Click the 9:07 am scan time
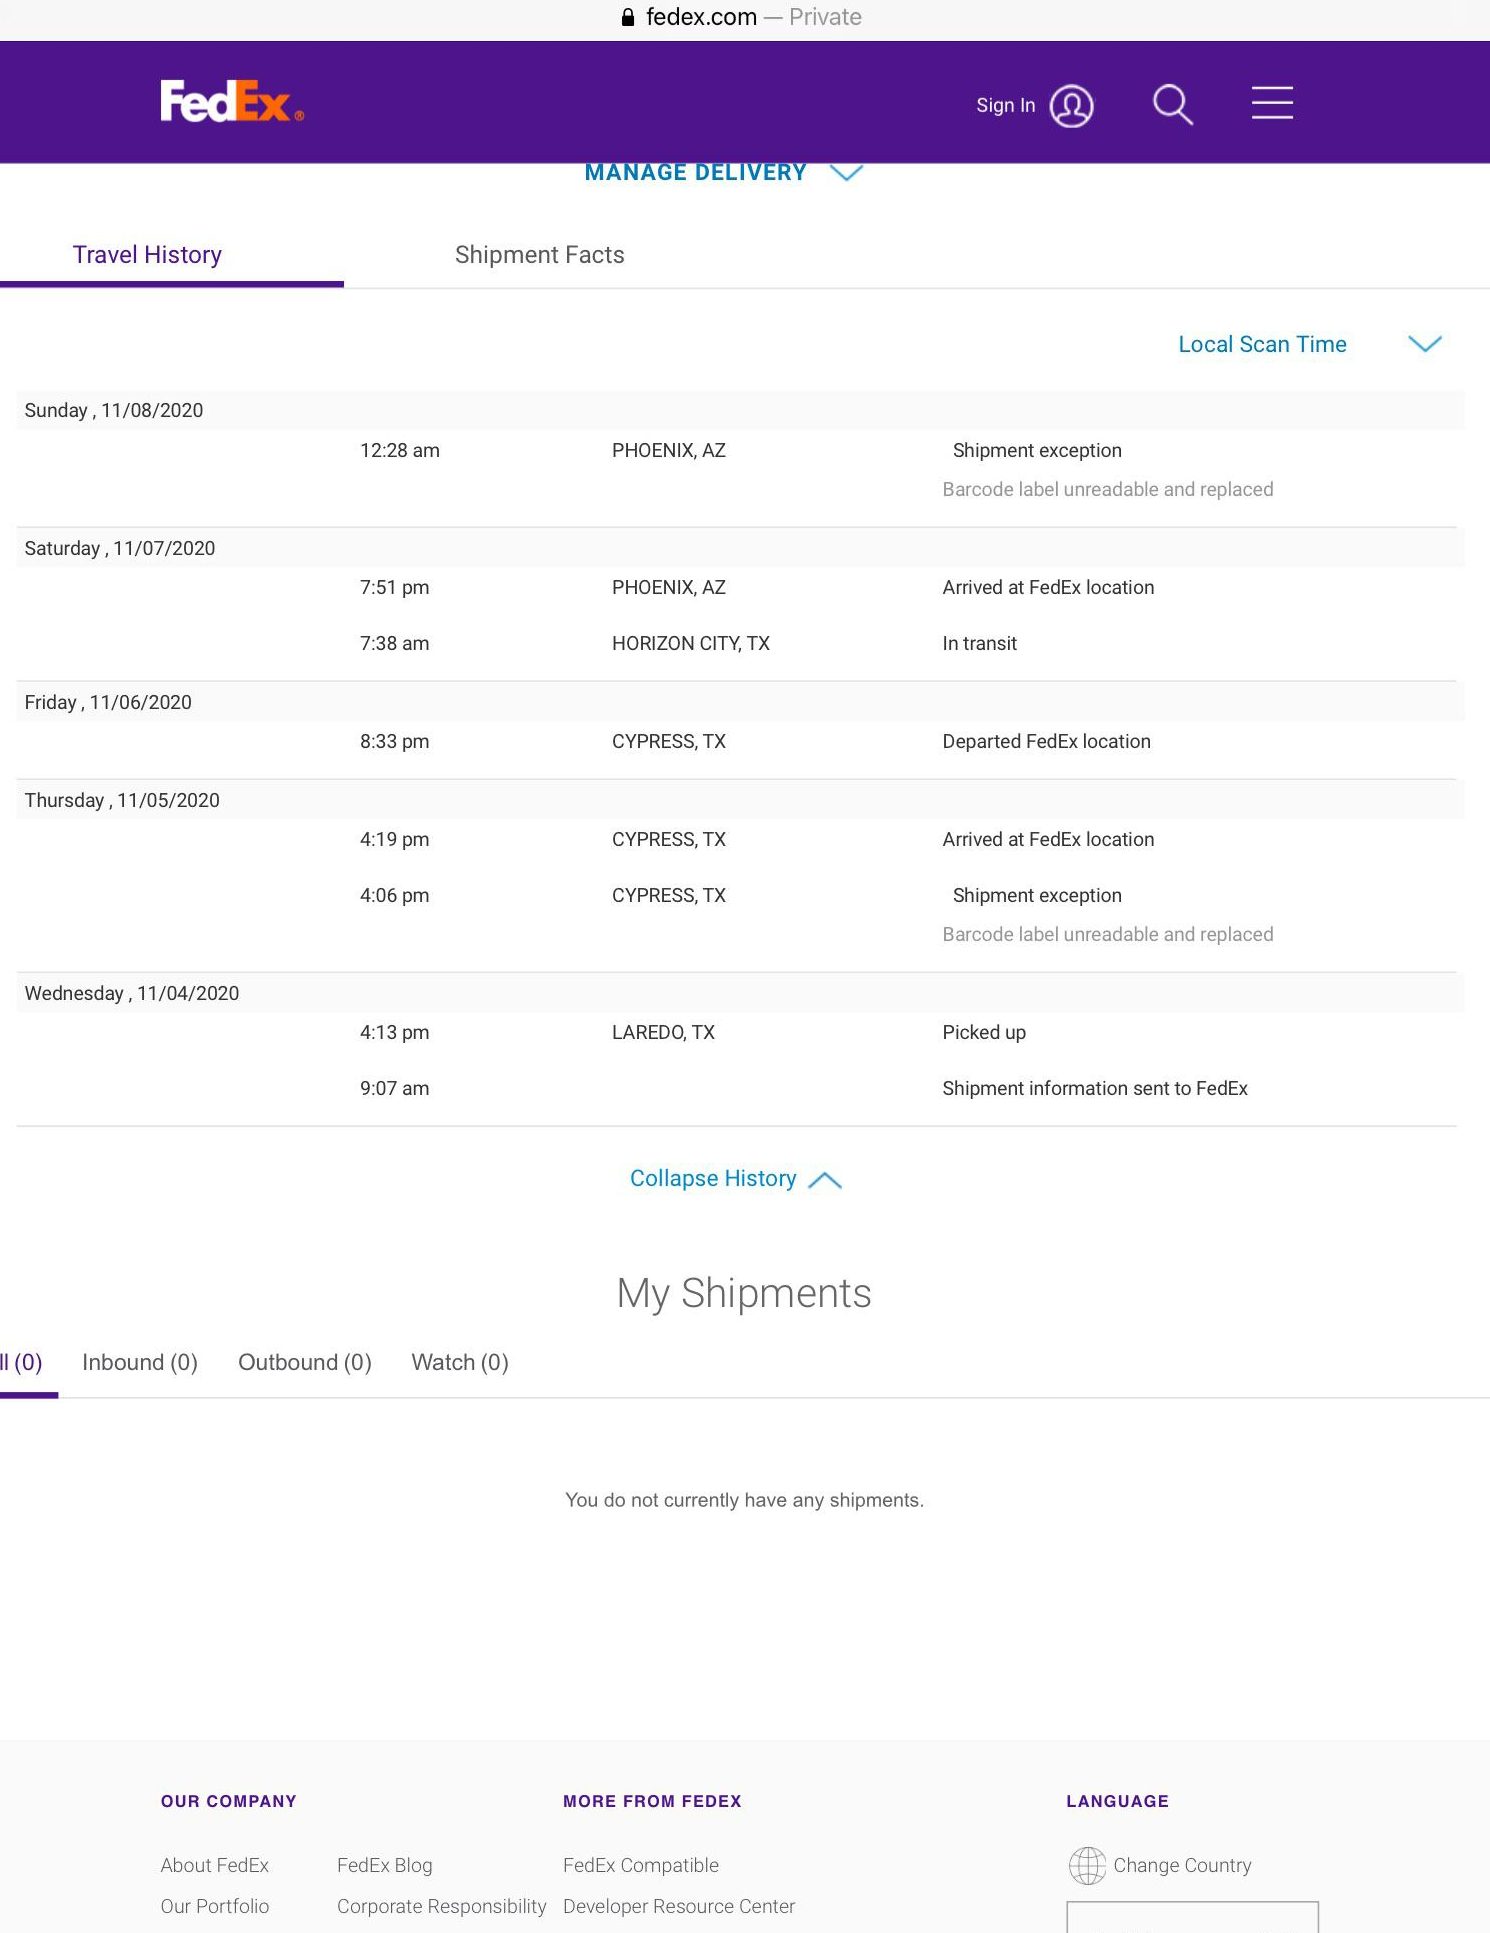Viewport: 1490px width, 1933px height. 395,1088
